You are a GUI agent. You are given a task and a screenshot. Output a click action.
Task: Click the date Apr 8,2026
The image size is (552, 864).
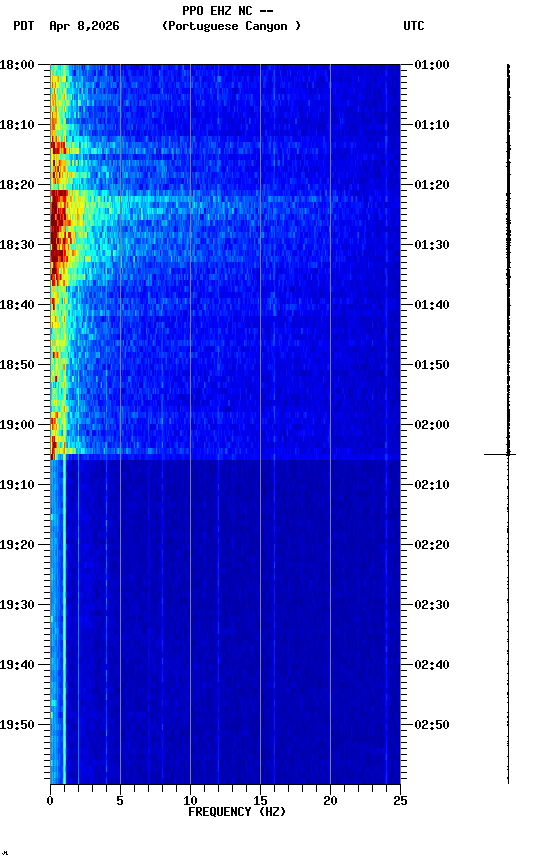click(84, 26)
